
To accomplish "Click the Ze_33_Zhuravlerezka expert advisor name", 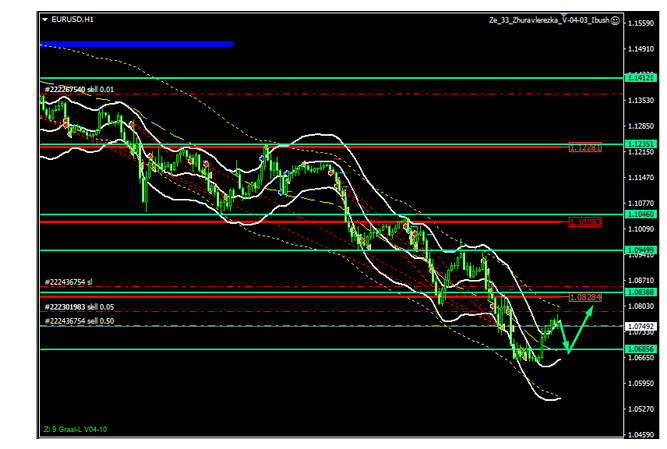I will 548,19.
